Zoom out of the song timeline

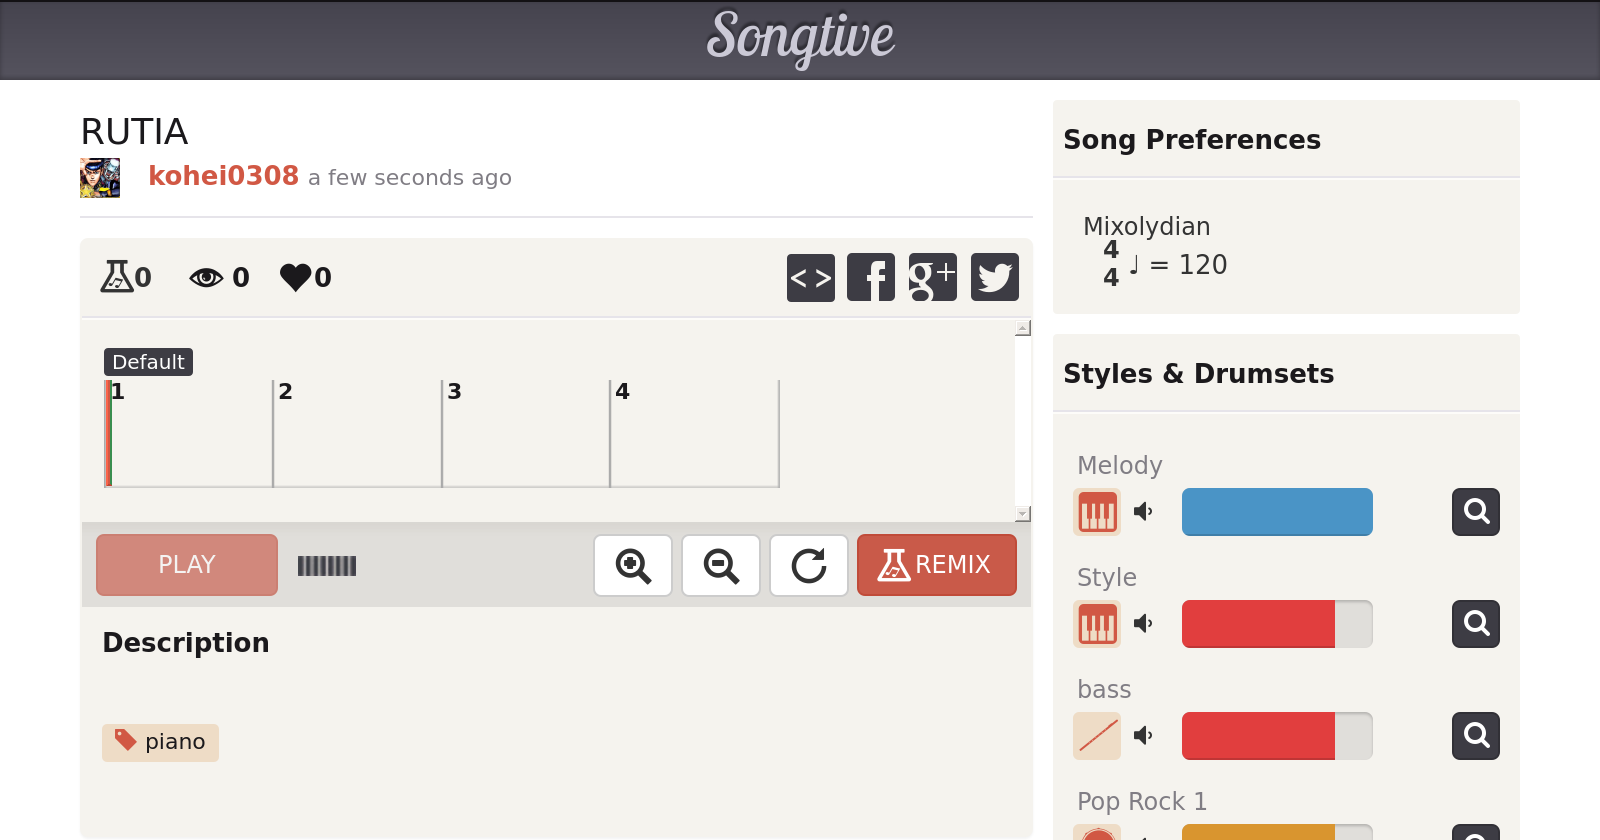[721, 566]
